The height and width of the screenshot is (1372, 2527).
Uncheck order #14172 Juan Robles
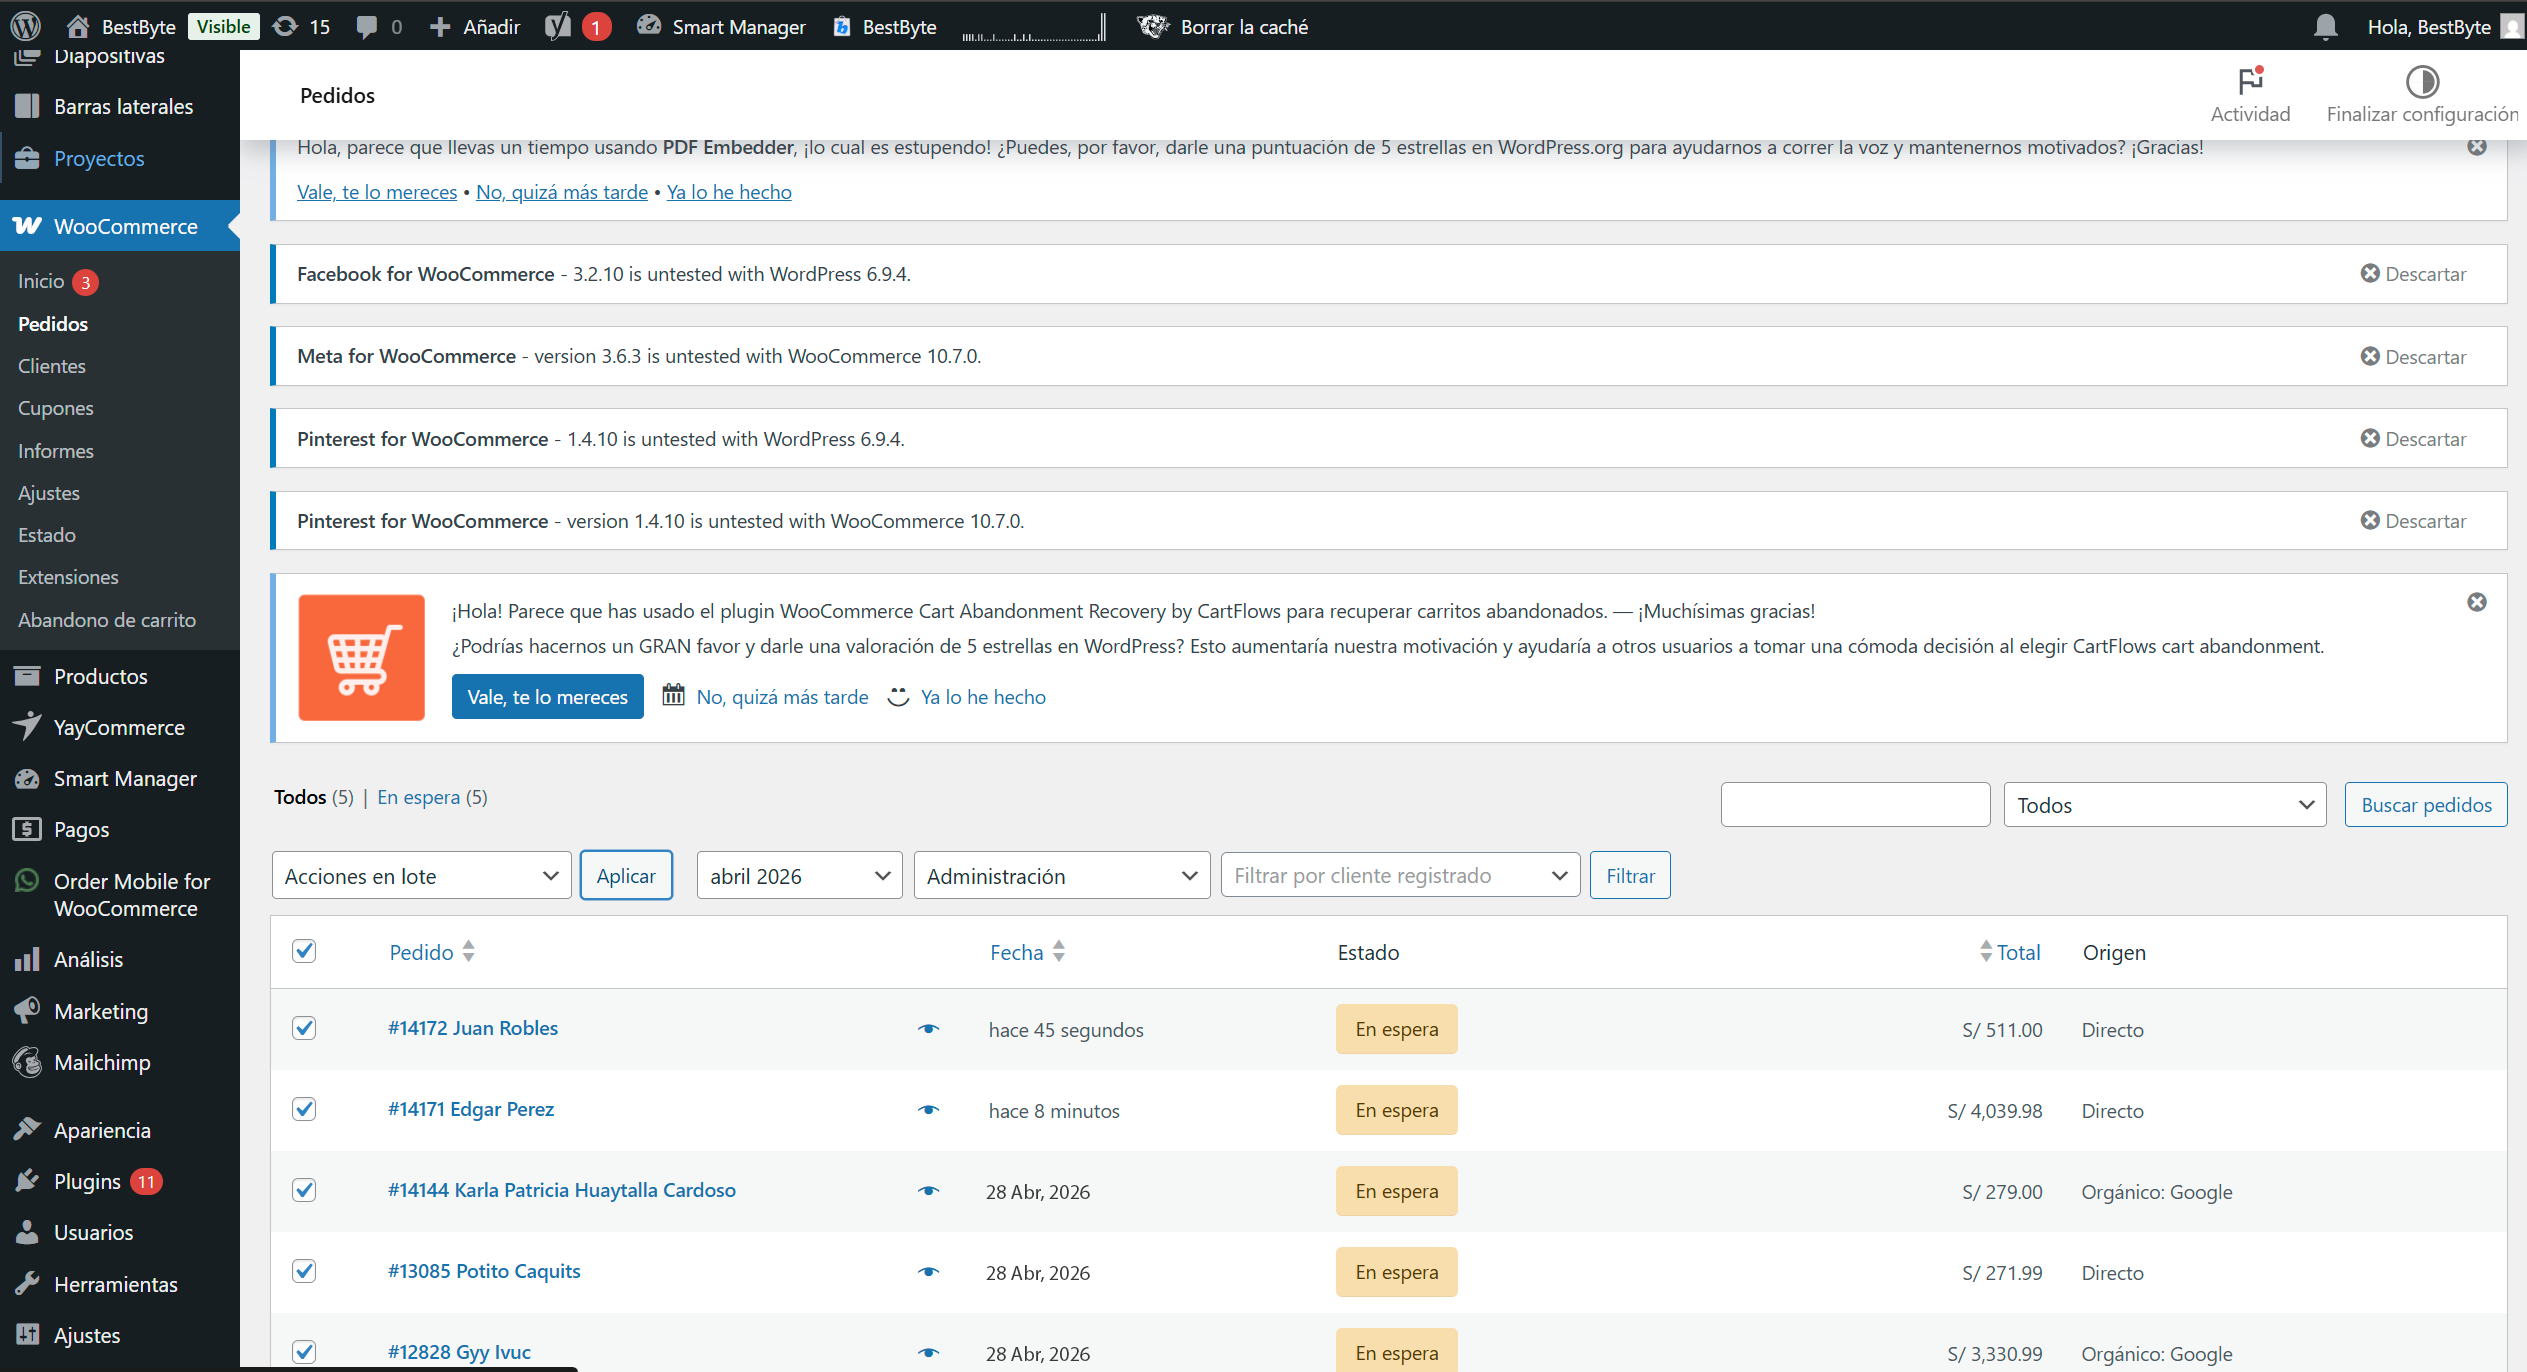click(304, 1027)
